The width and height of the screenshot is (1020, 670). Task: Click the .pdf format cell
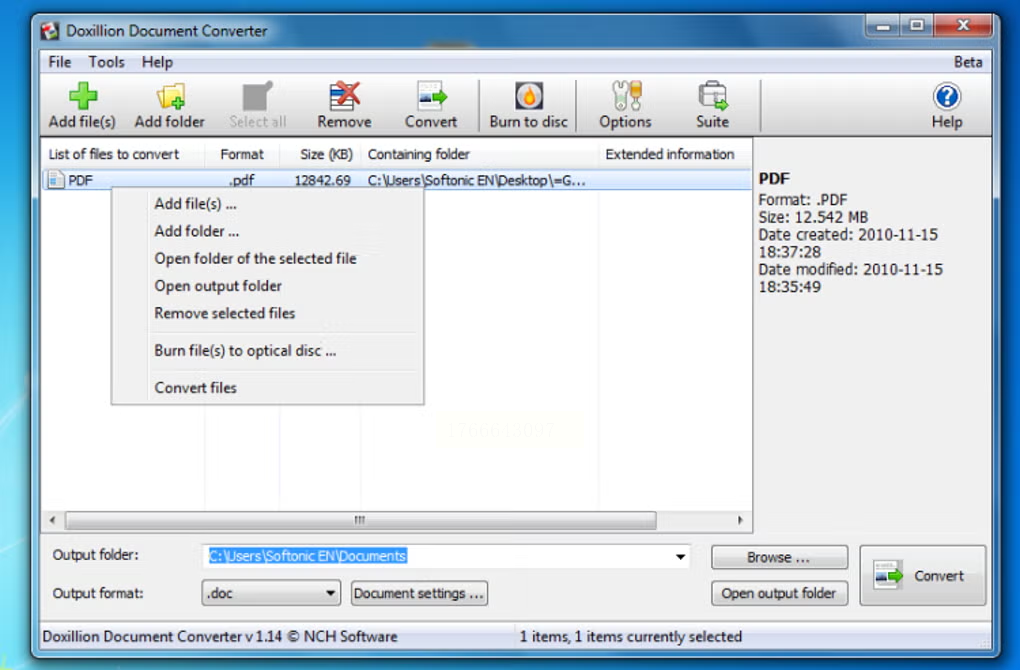pyautogui.click(x=241, y=180)
